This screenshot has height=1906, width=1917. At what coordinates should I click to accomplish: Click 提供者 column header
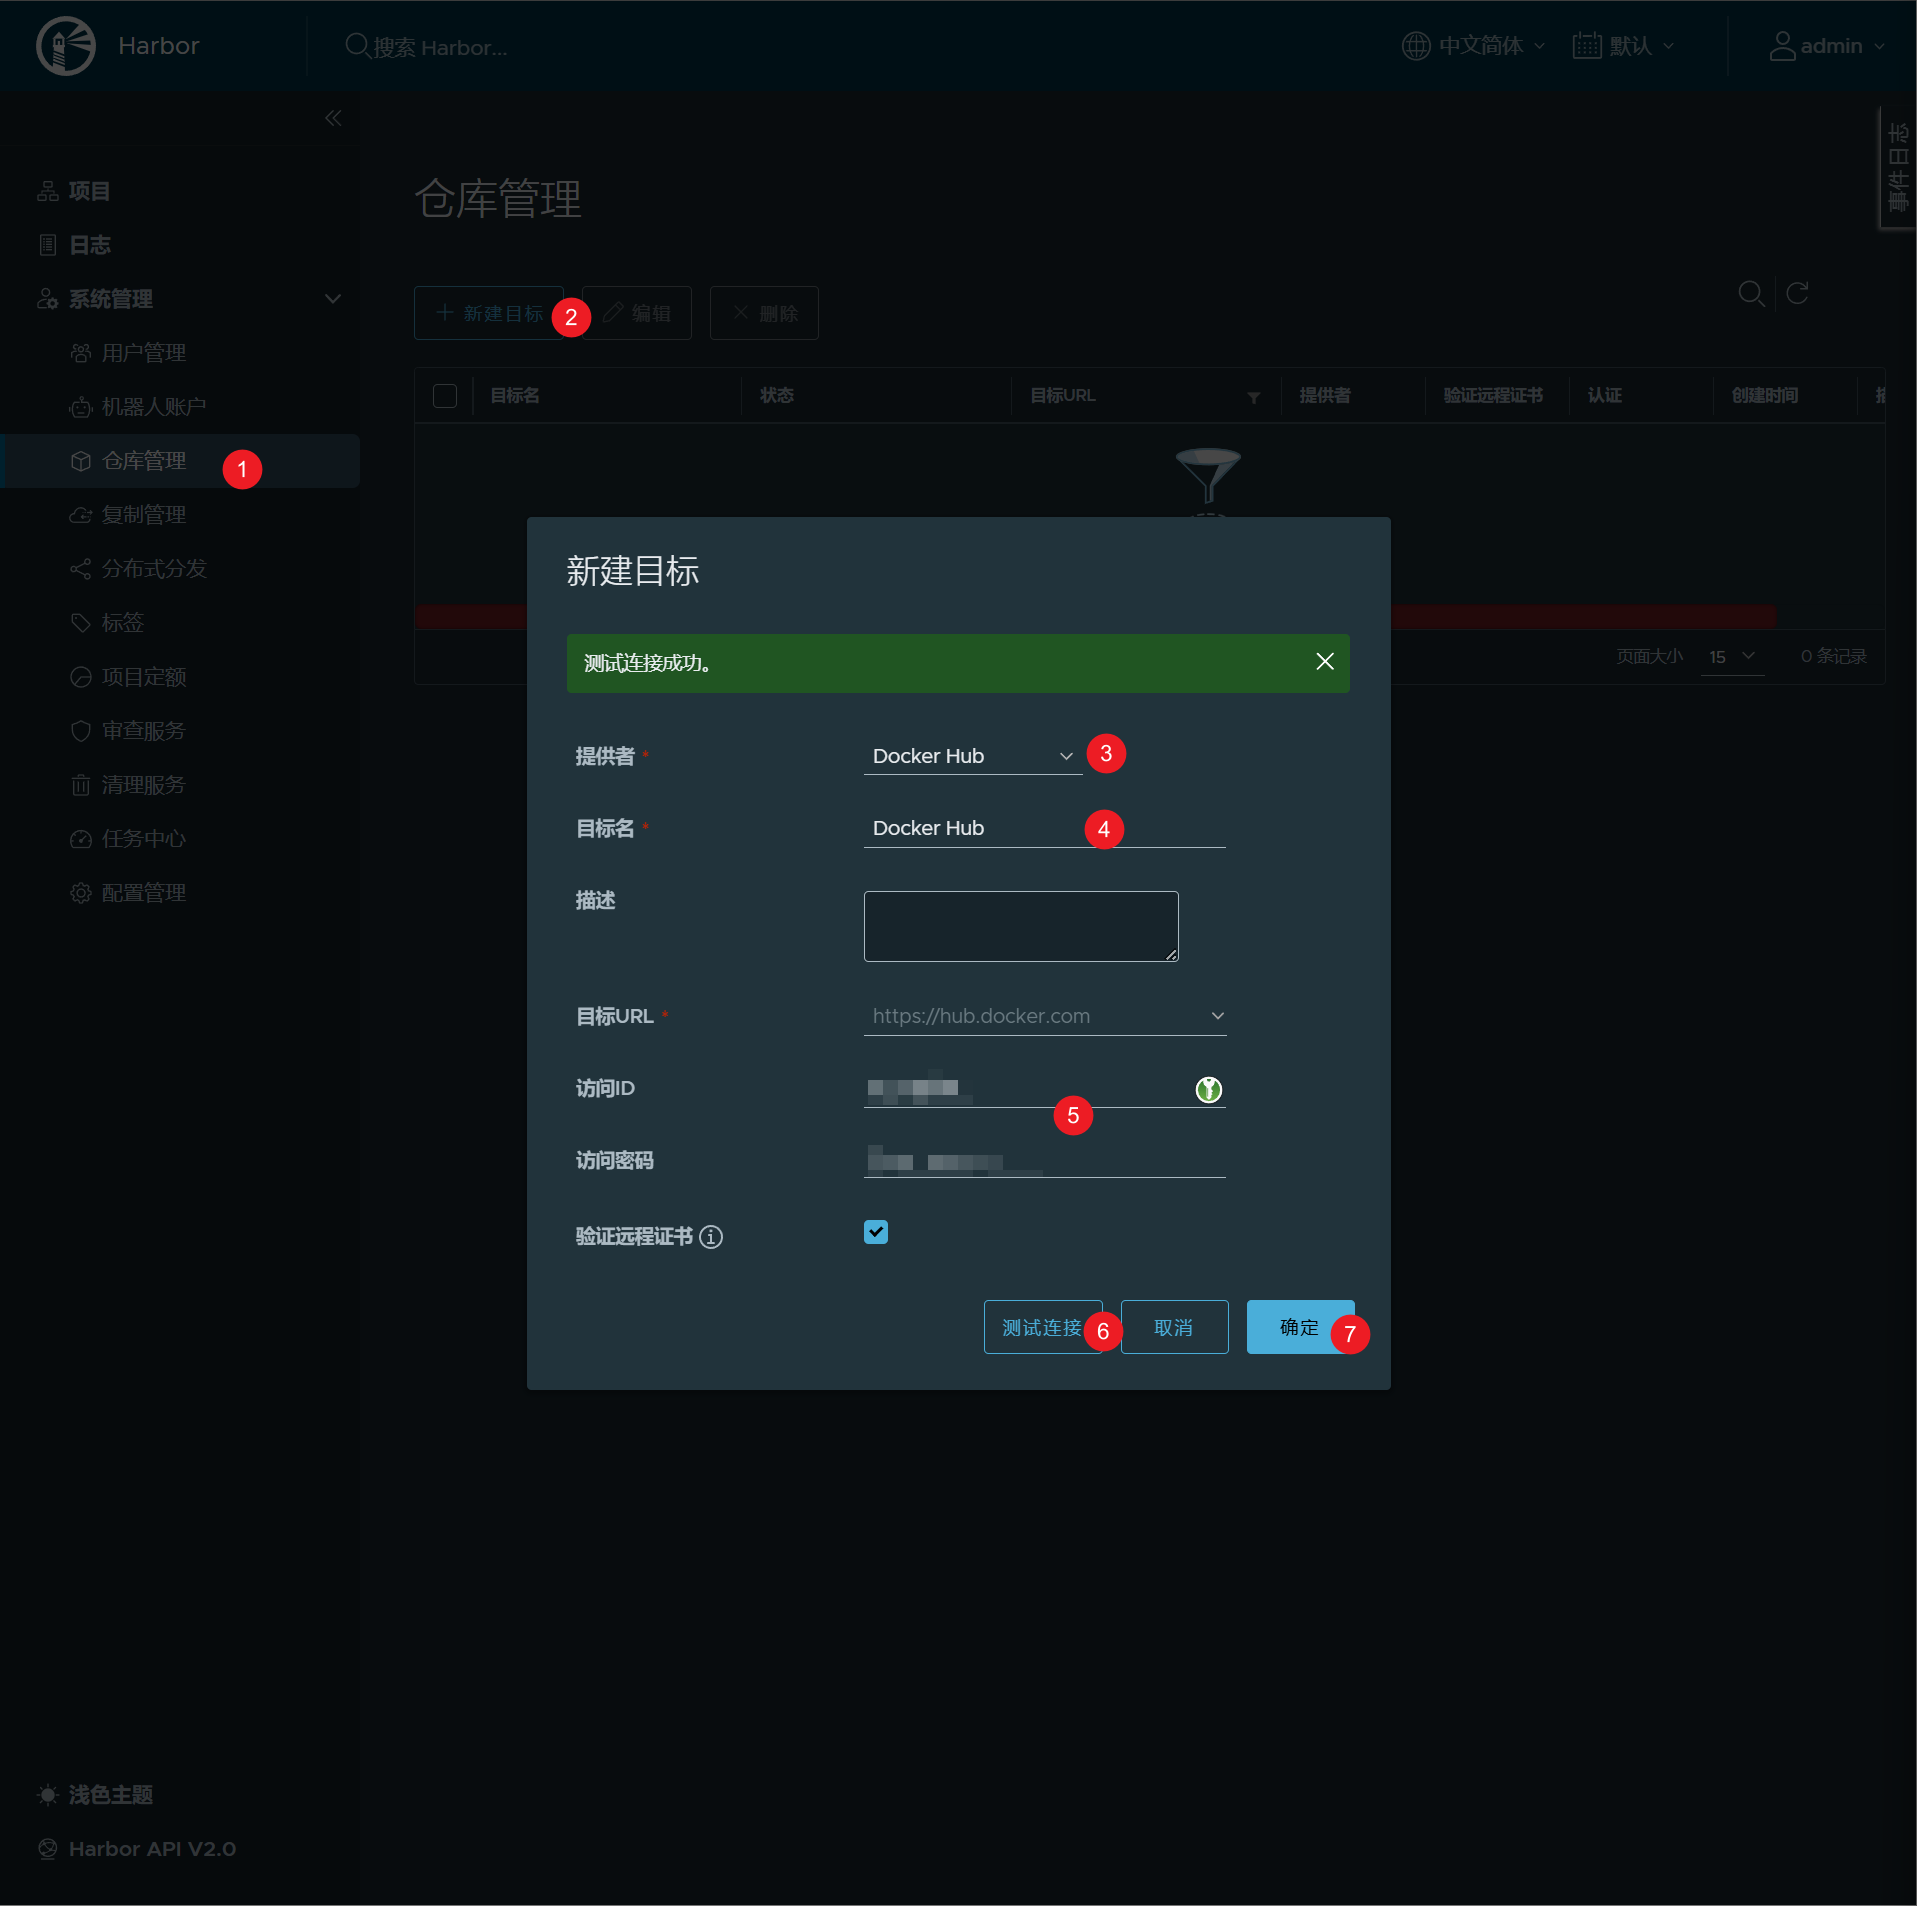[x=1325, y=396]
